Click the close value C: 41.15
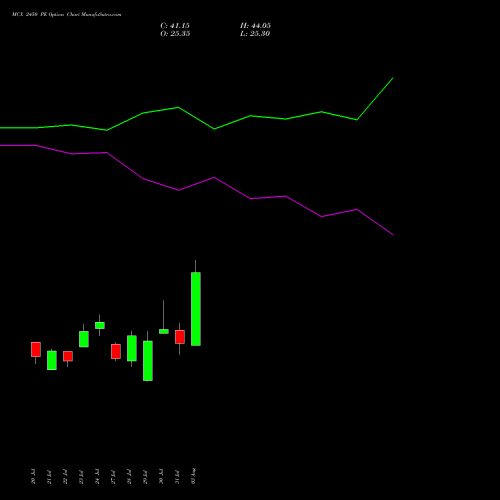The image size is (500, 500). (175, 26)
